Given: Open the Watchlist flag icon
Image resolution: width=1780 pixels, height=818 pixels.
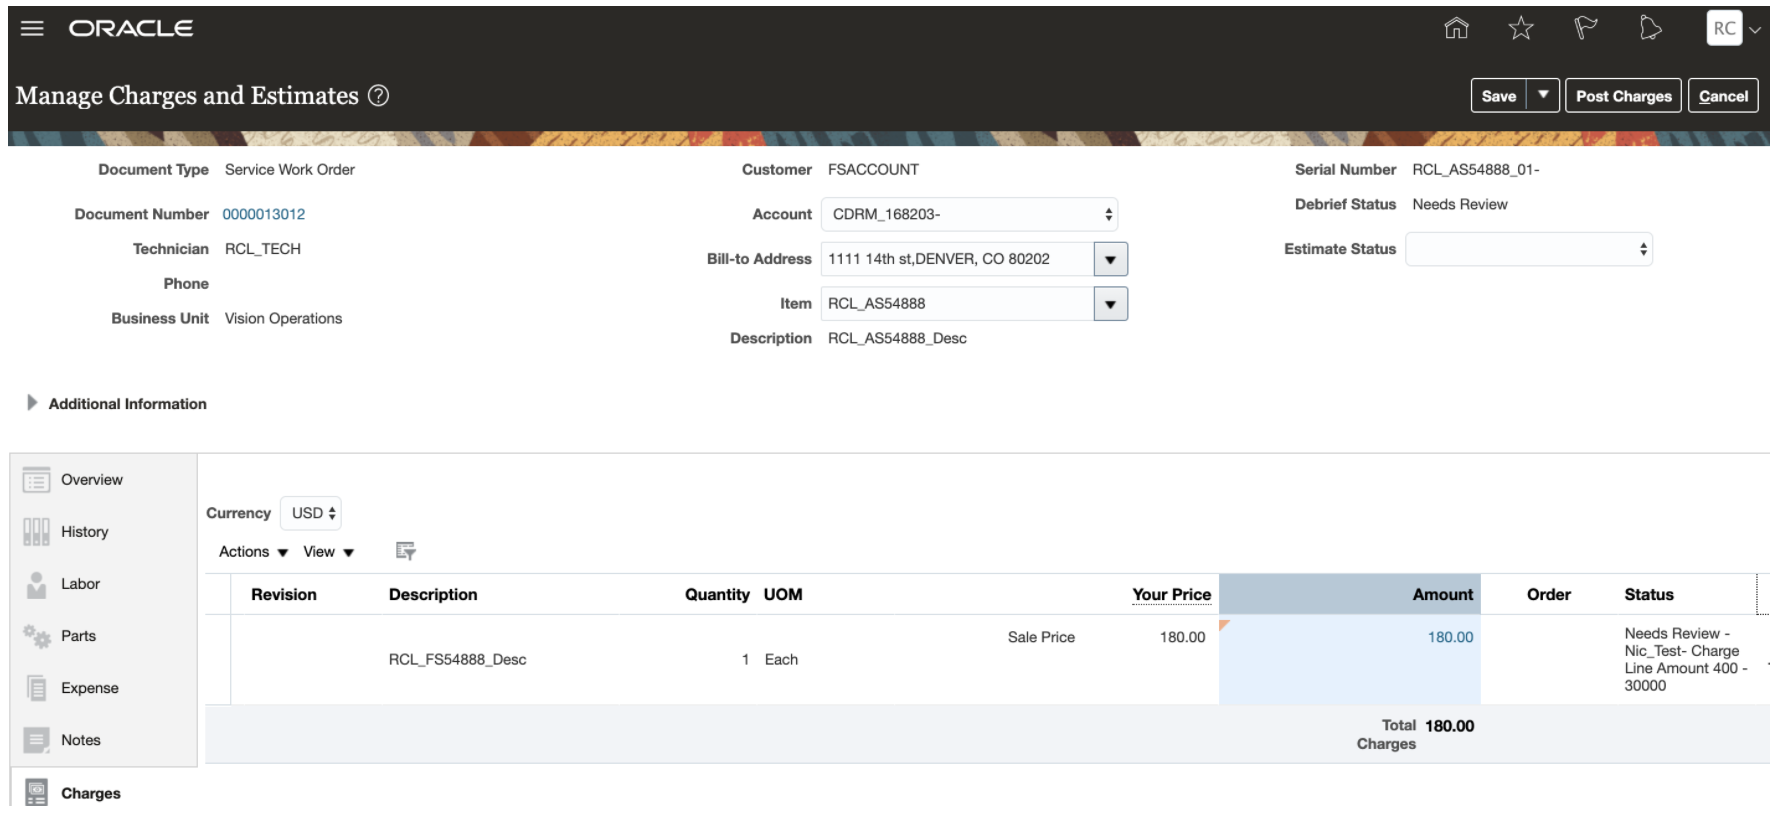Looking at the screenshot, I should point(1585,28).
